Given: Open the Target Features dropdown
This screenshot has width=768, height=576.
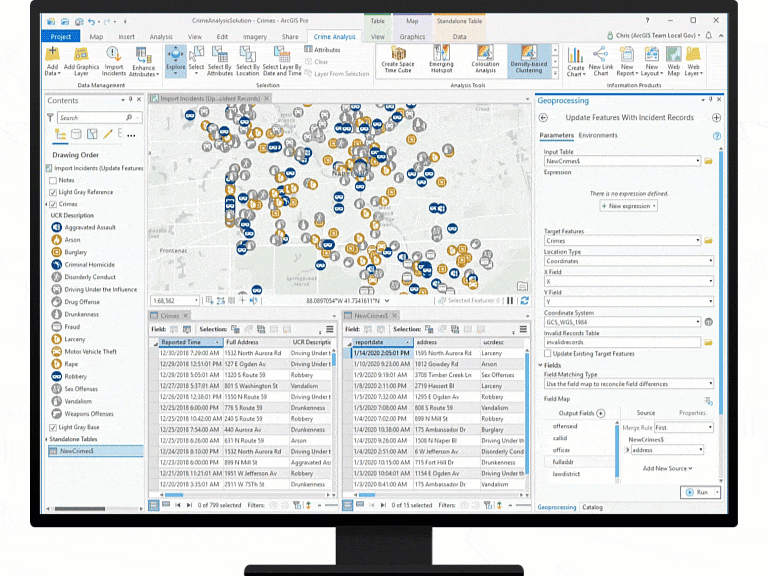Looking at the screenshot, I should click(697, 240).
